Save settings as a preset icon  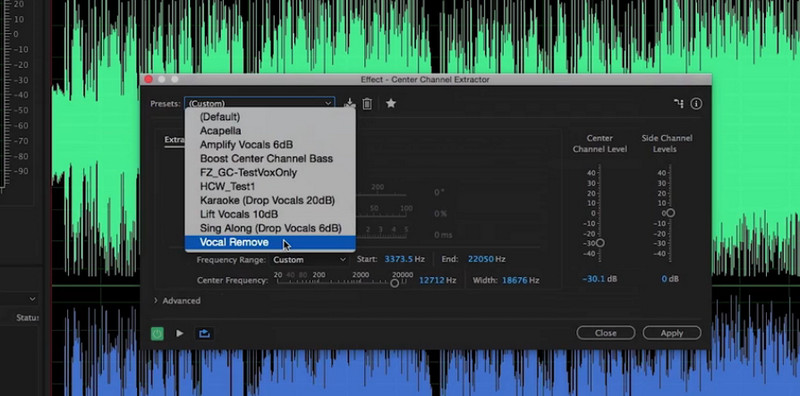[x=349, y=104]
